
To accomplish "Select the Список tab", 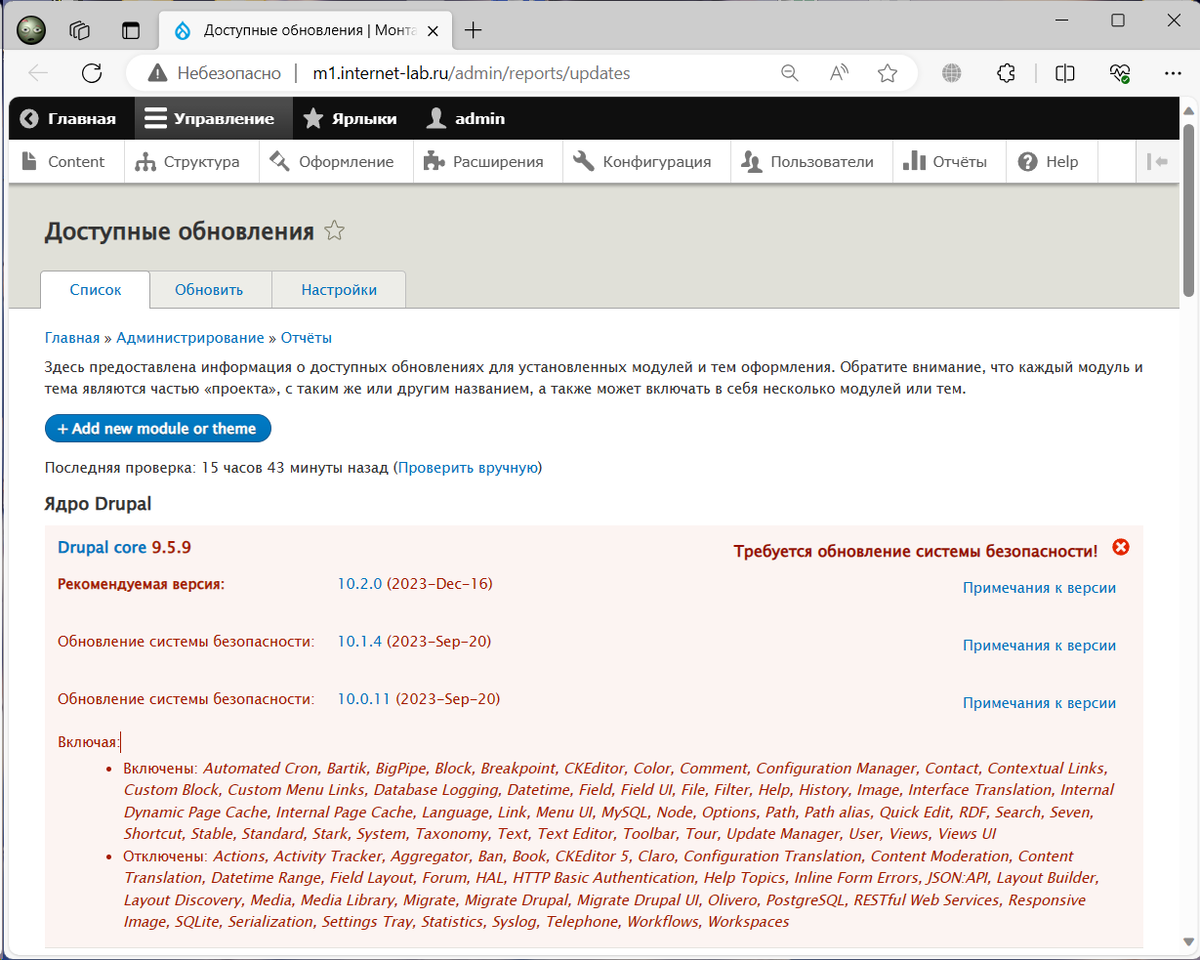I will [x=95, y=290].
